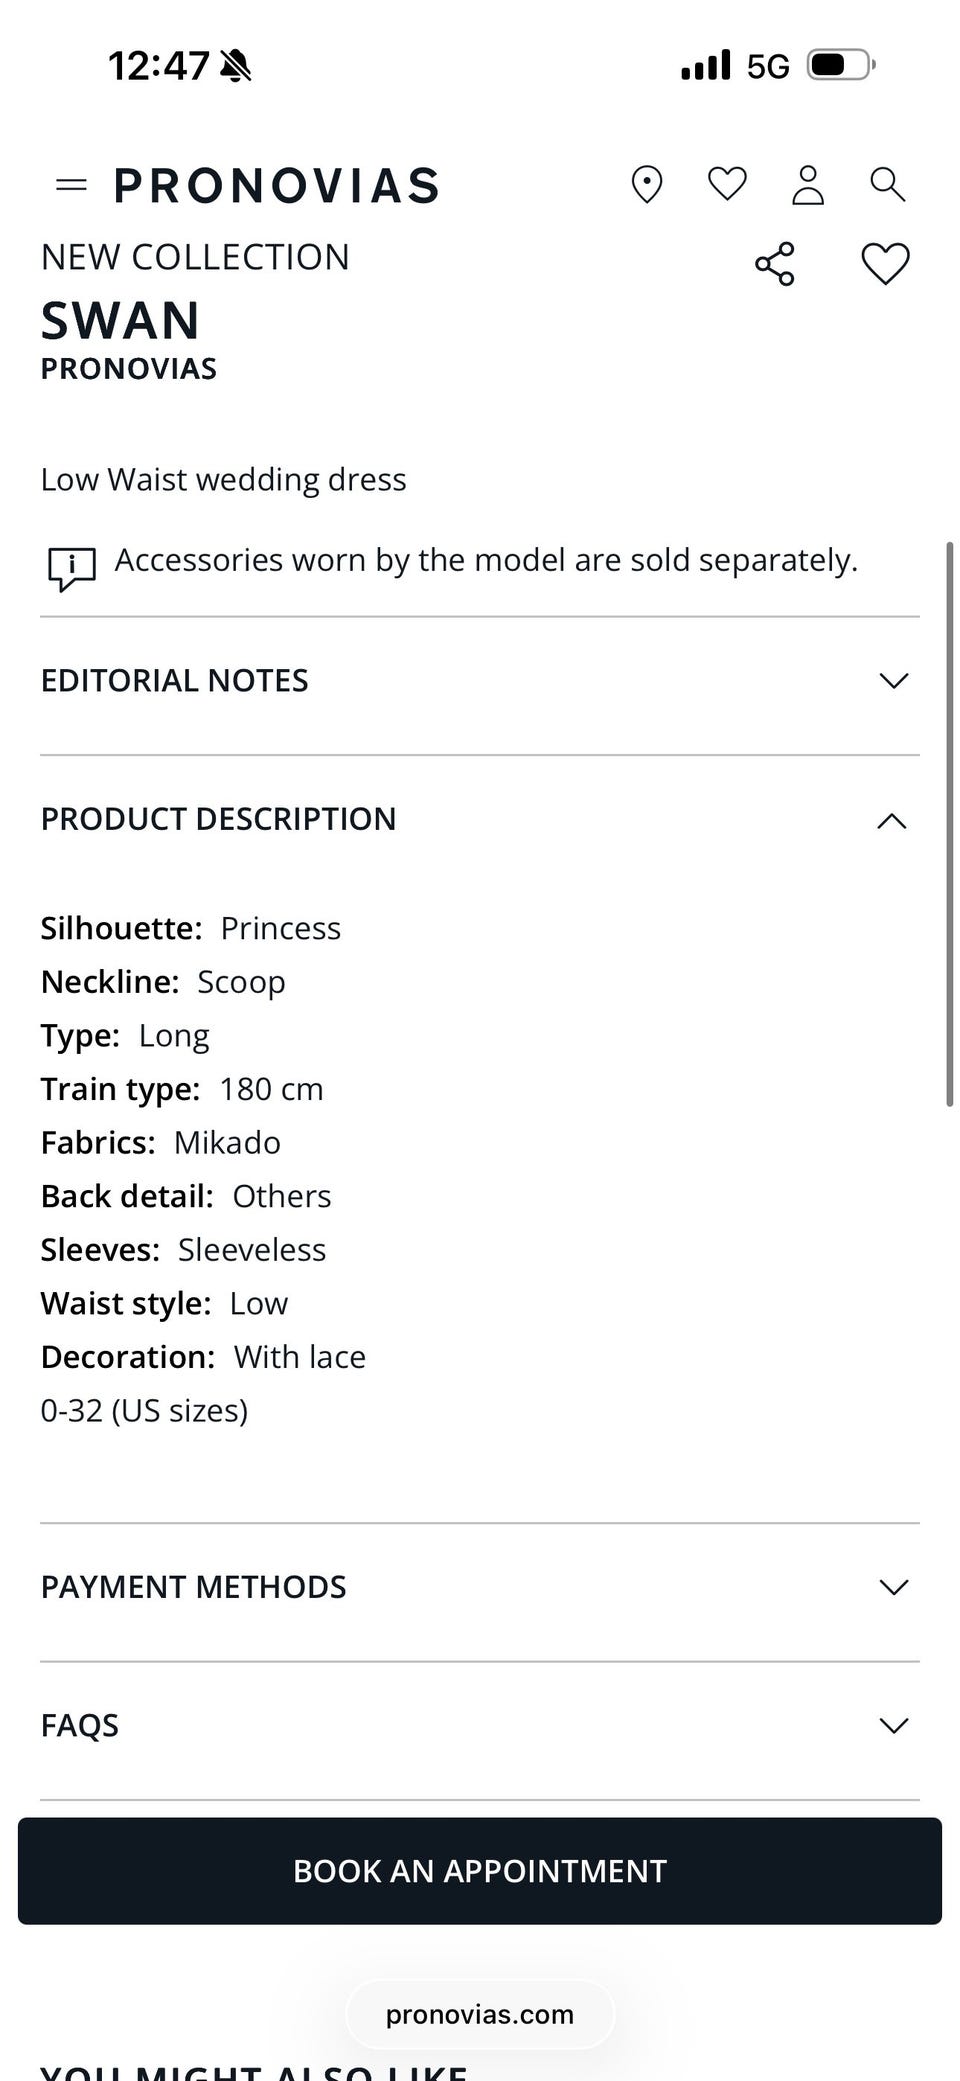
Task: Open the account profile icon
Action: (x=807, y=185)
